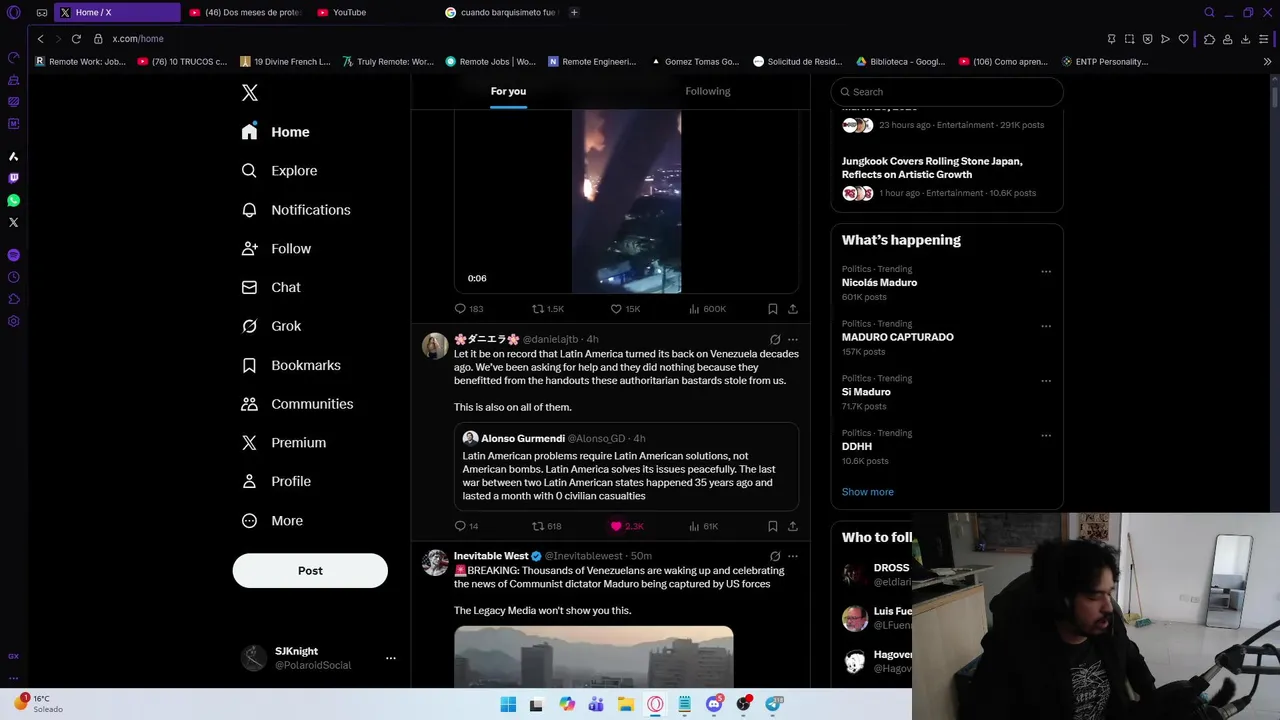Viewport: 1280px width, 720px height.
Task: Open File Explorer from the taskbar
Action: 626,704
